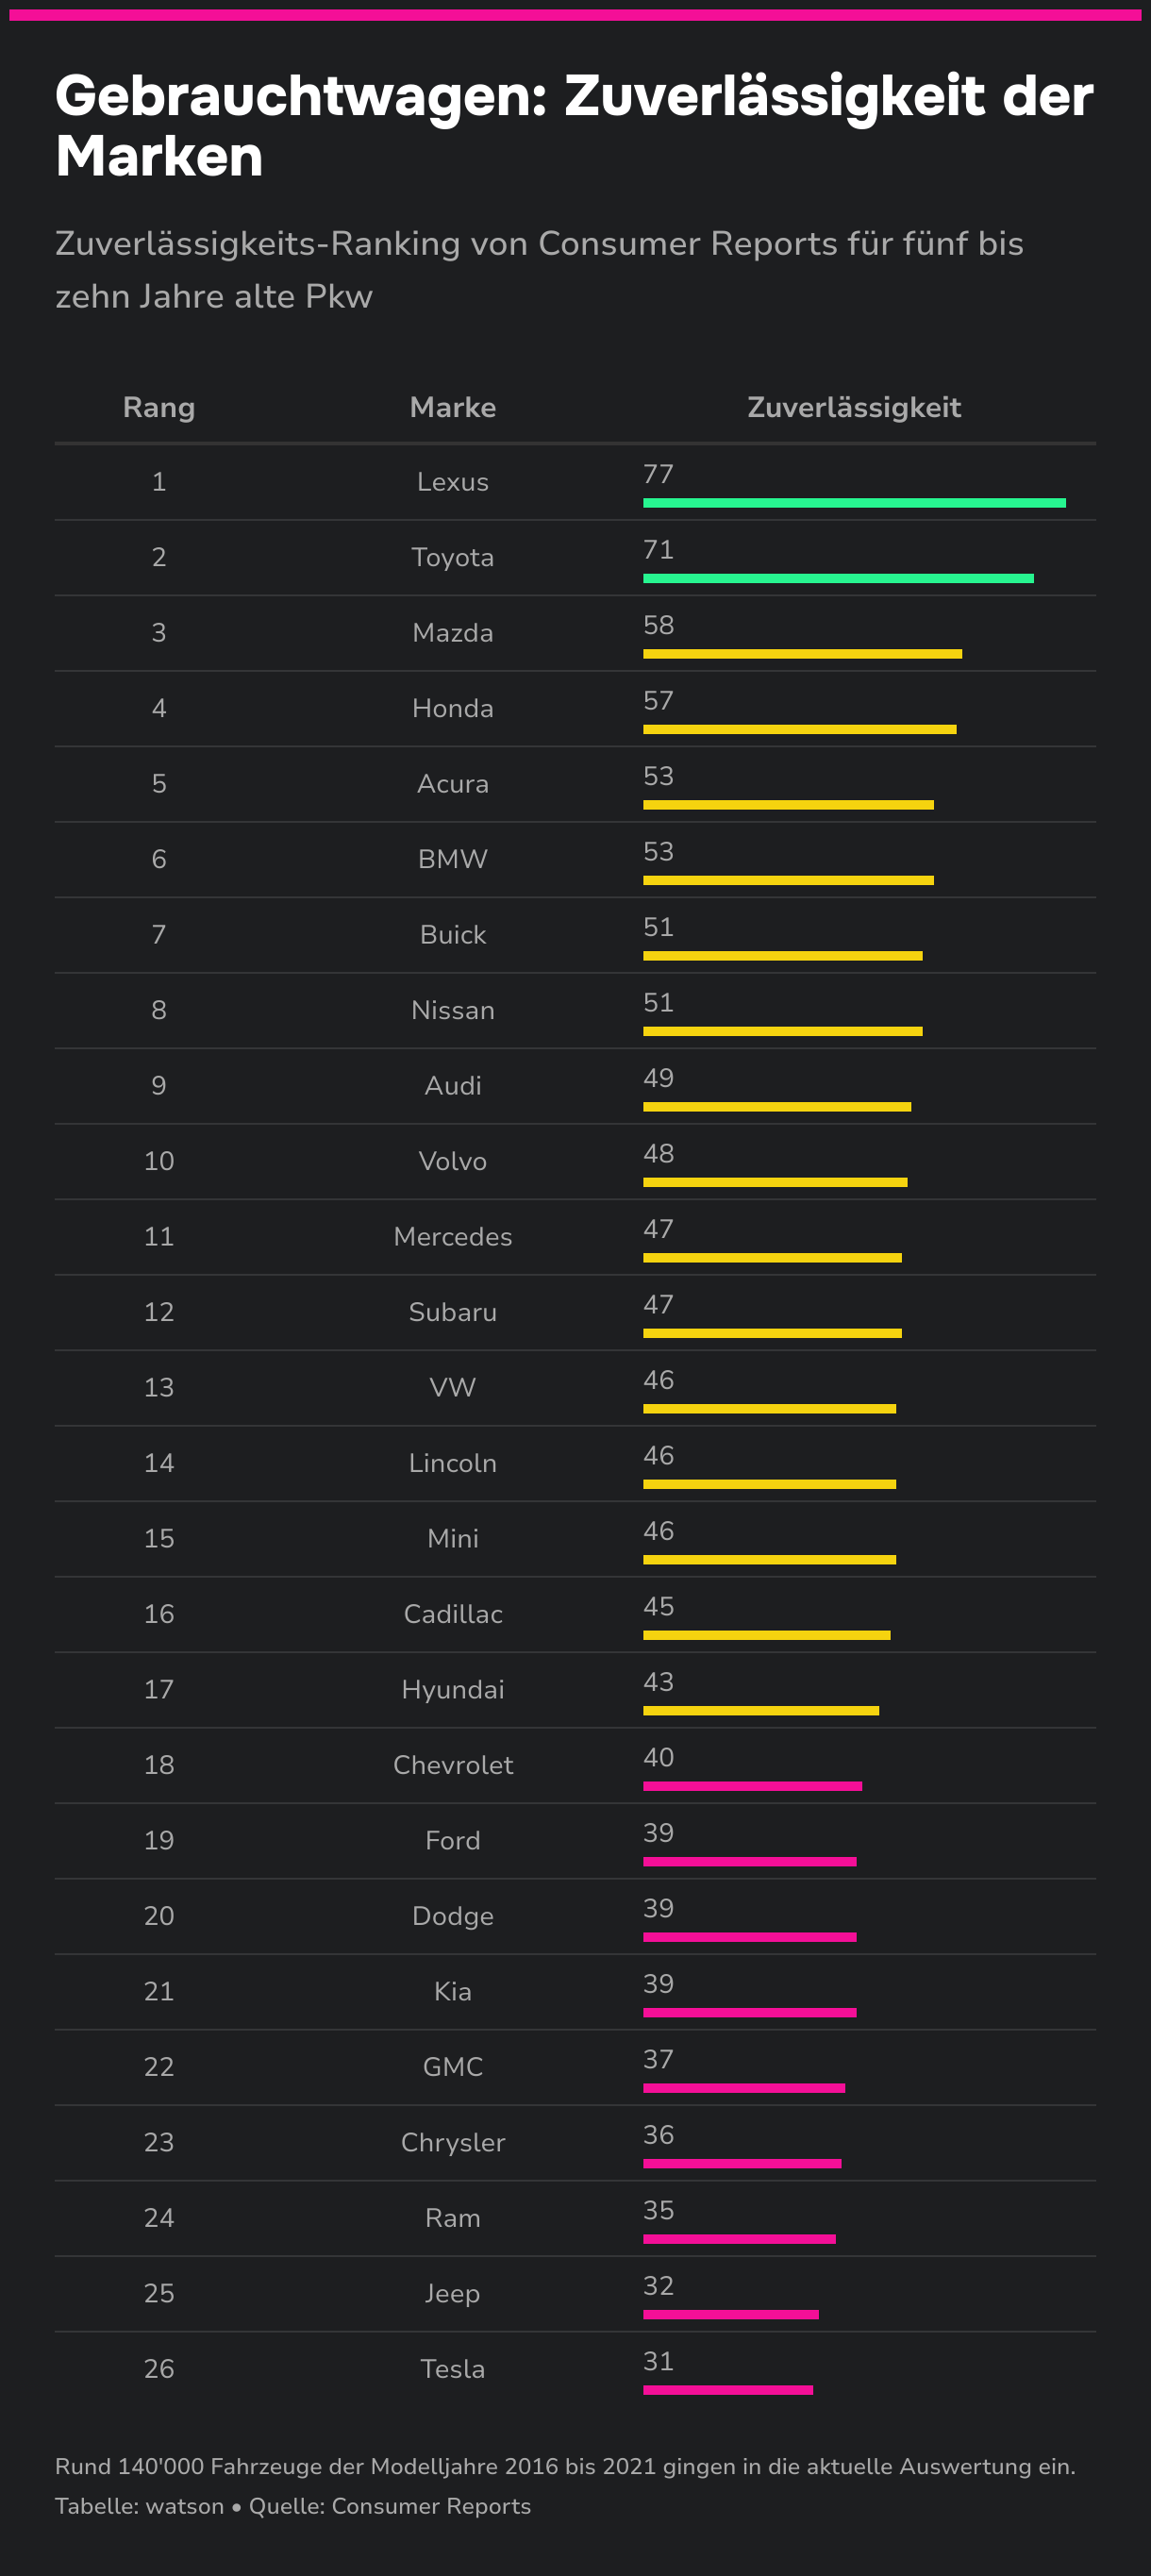Click the yellow bar for Honda
This screenshot has width=1151, height=2576.
[x=799, y=730]
